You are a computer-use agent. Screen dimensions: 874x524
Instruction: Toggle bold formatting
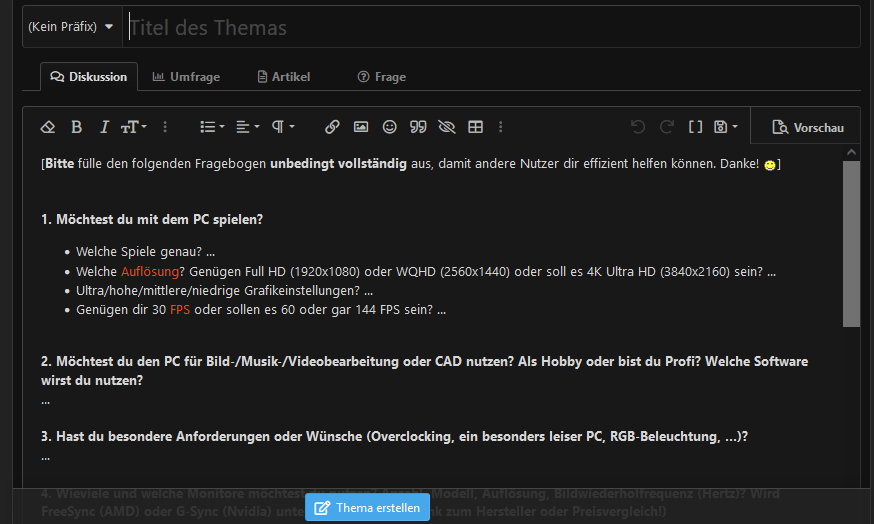76,127
